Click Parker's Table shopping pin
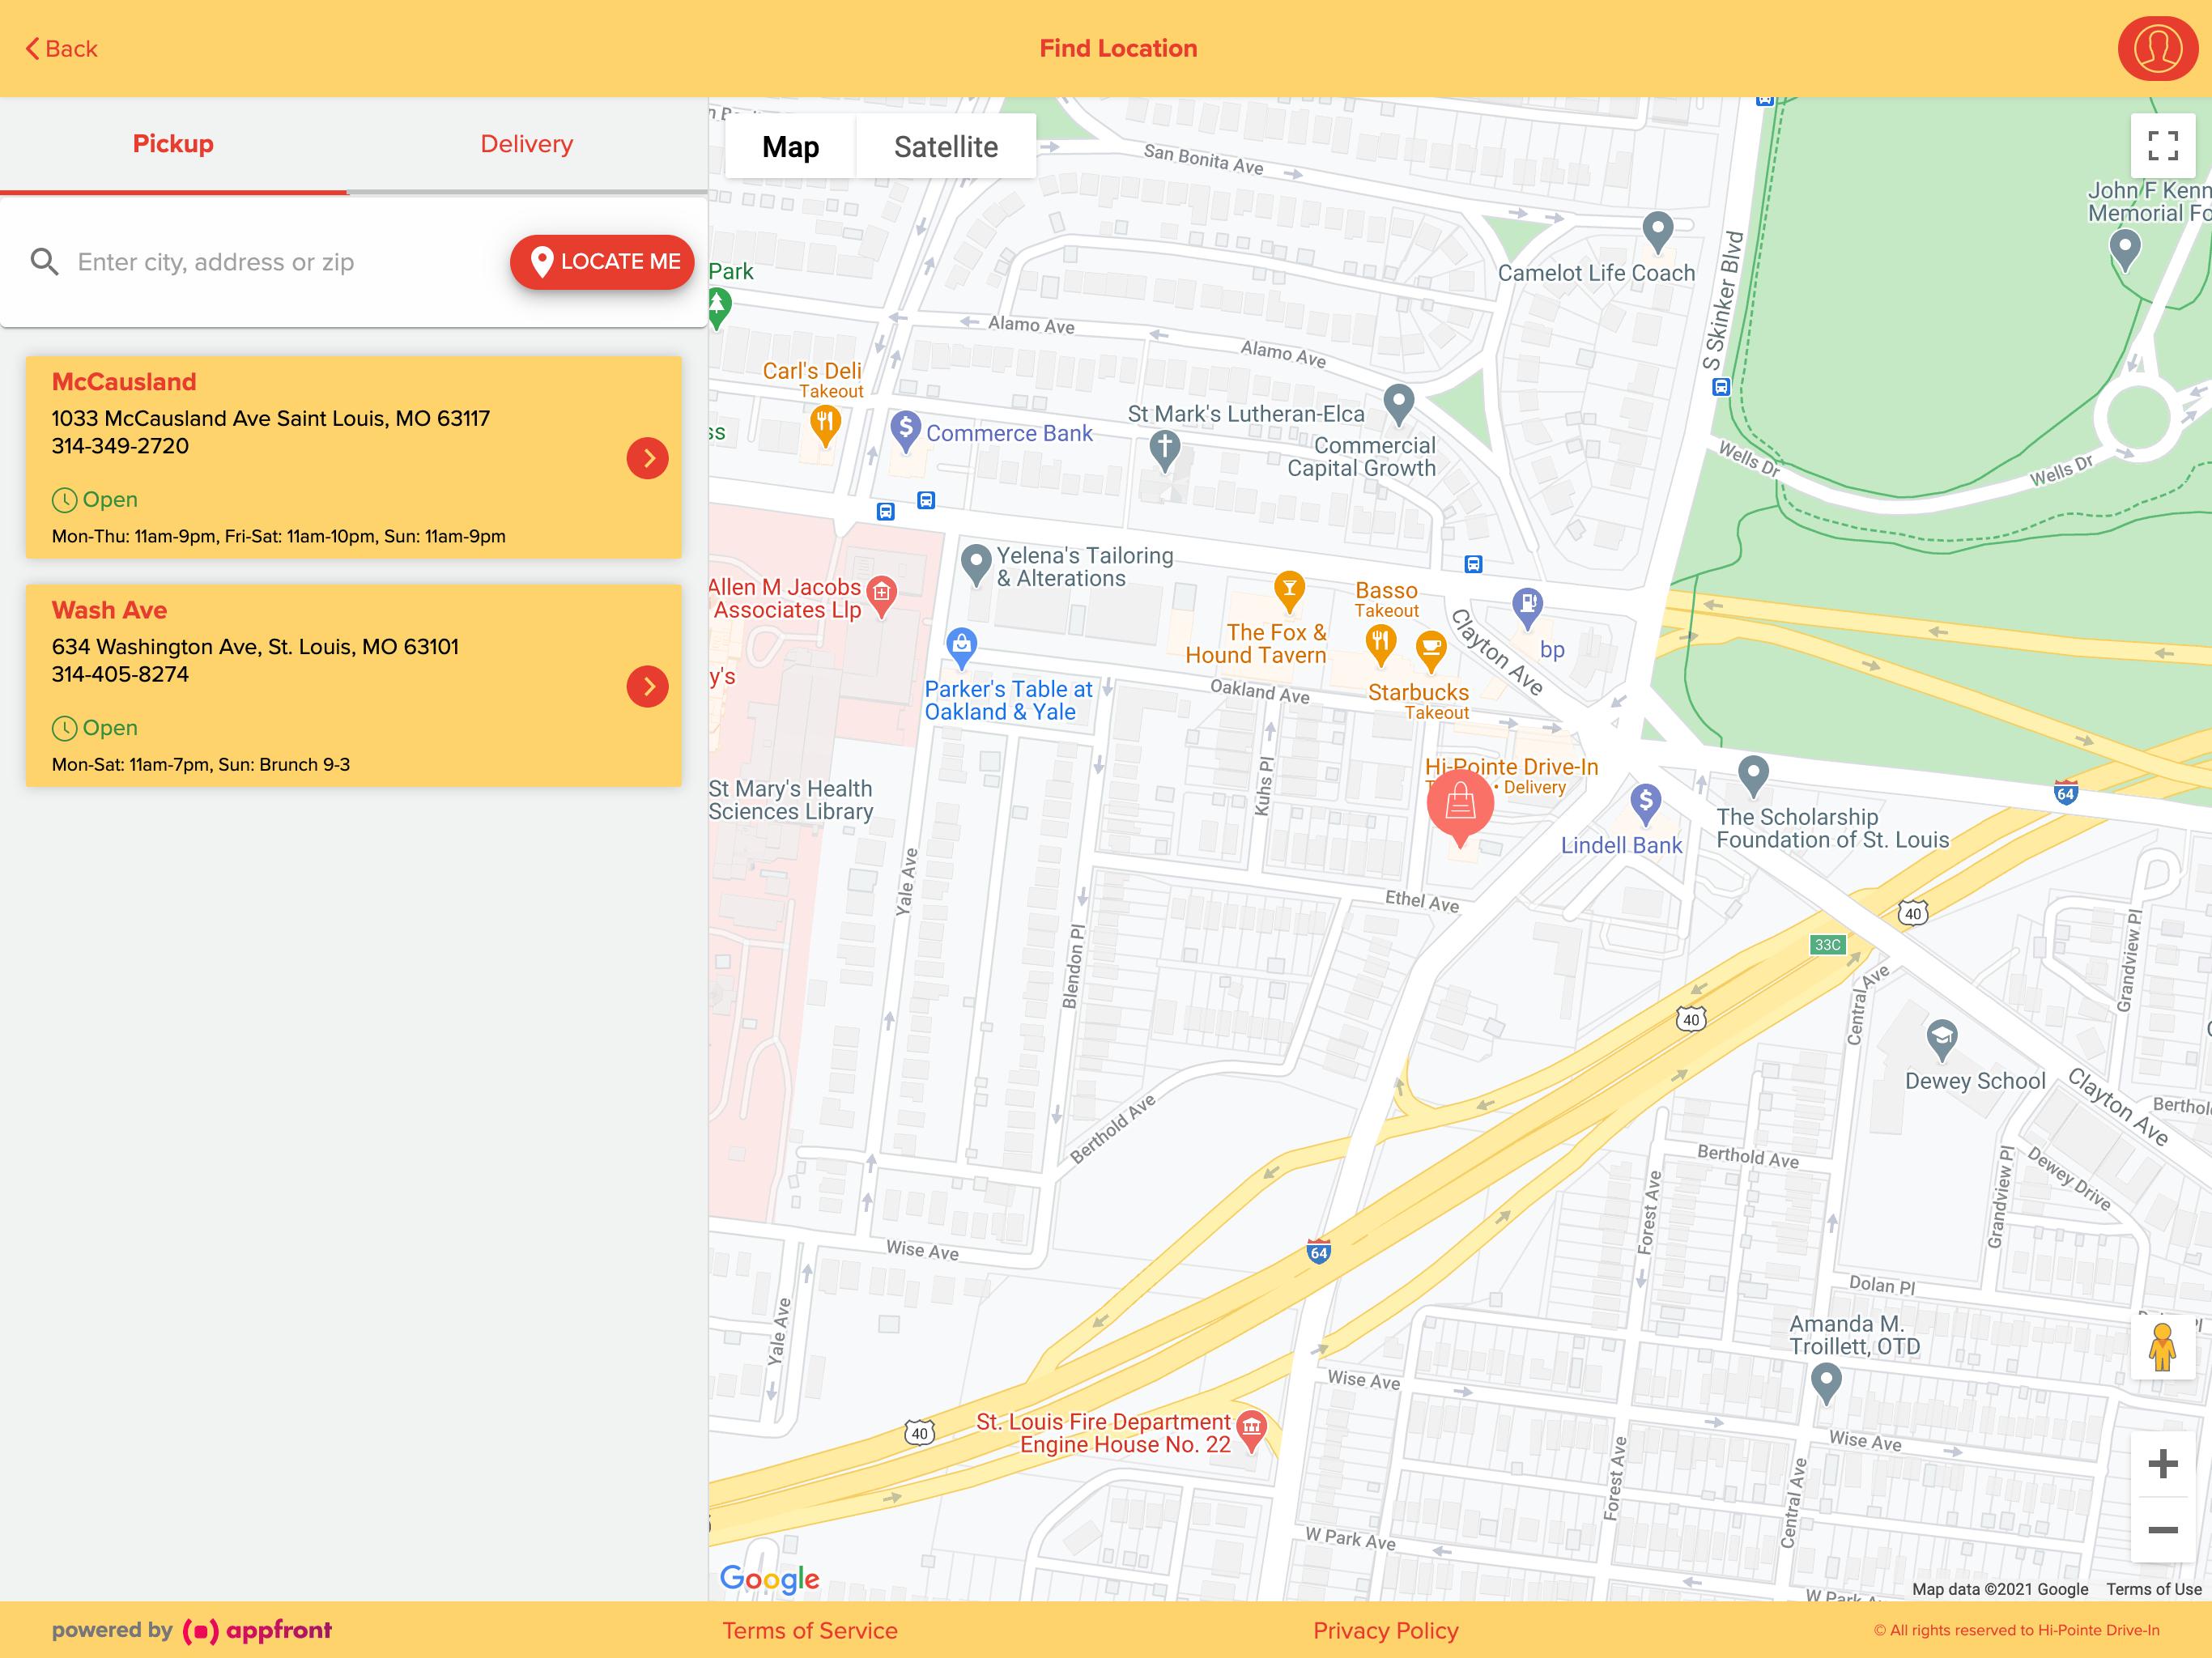Viewport: 2212px width, 1658px height. (x=961, y=646)
